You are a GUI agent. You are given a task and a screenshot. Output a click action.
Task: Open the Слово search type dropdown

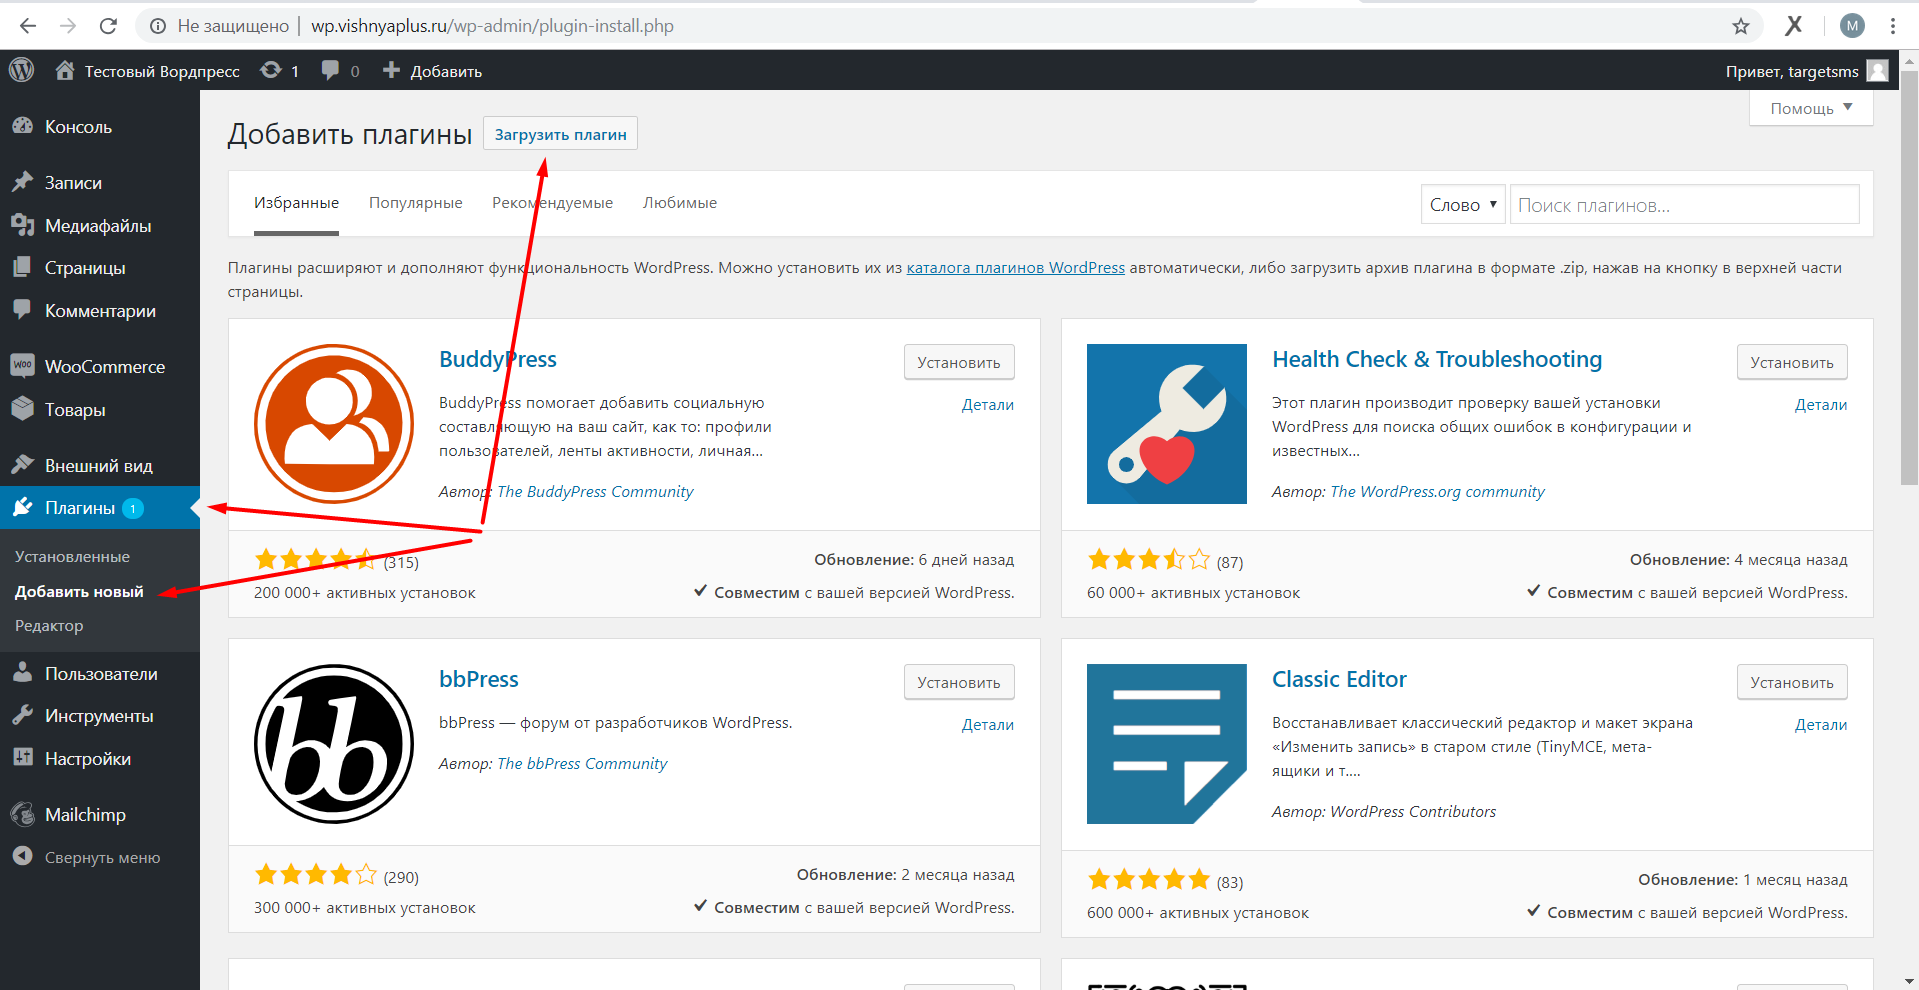(x=1463, y=205)
